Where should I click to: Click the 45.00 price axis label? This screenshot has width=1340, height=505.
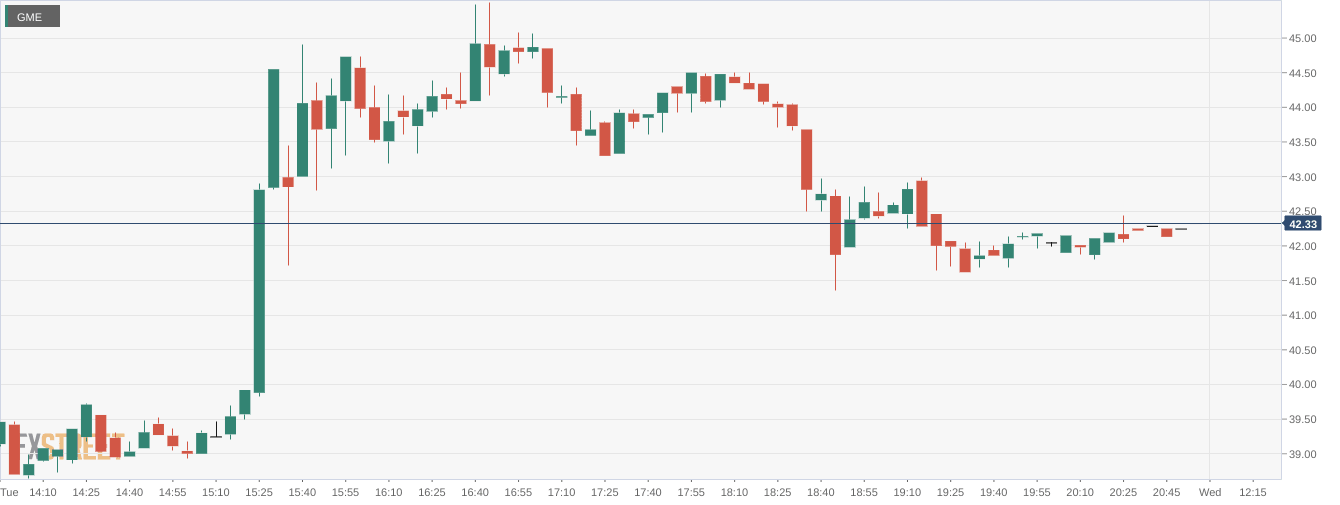(1301, 39)
